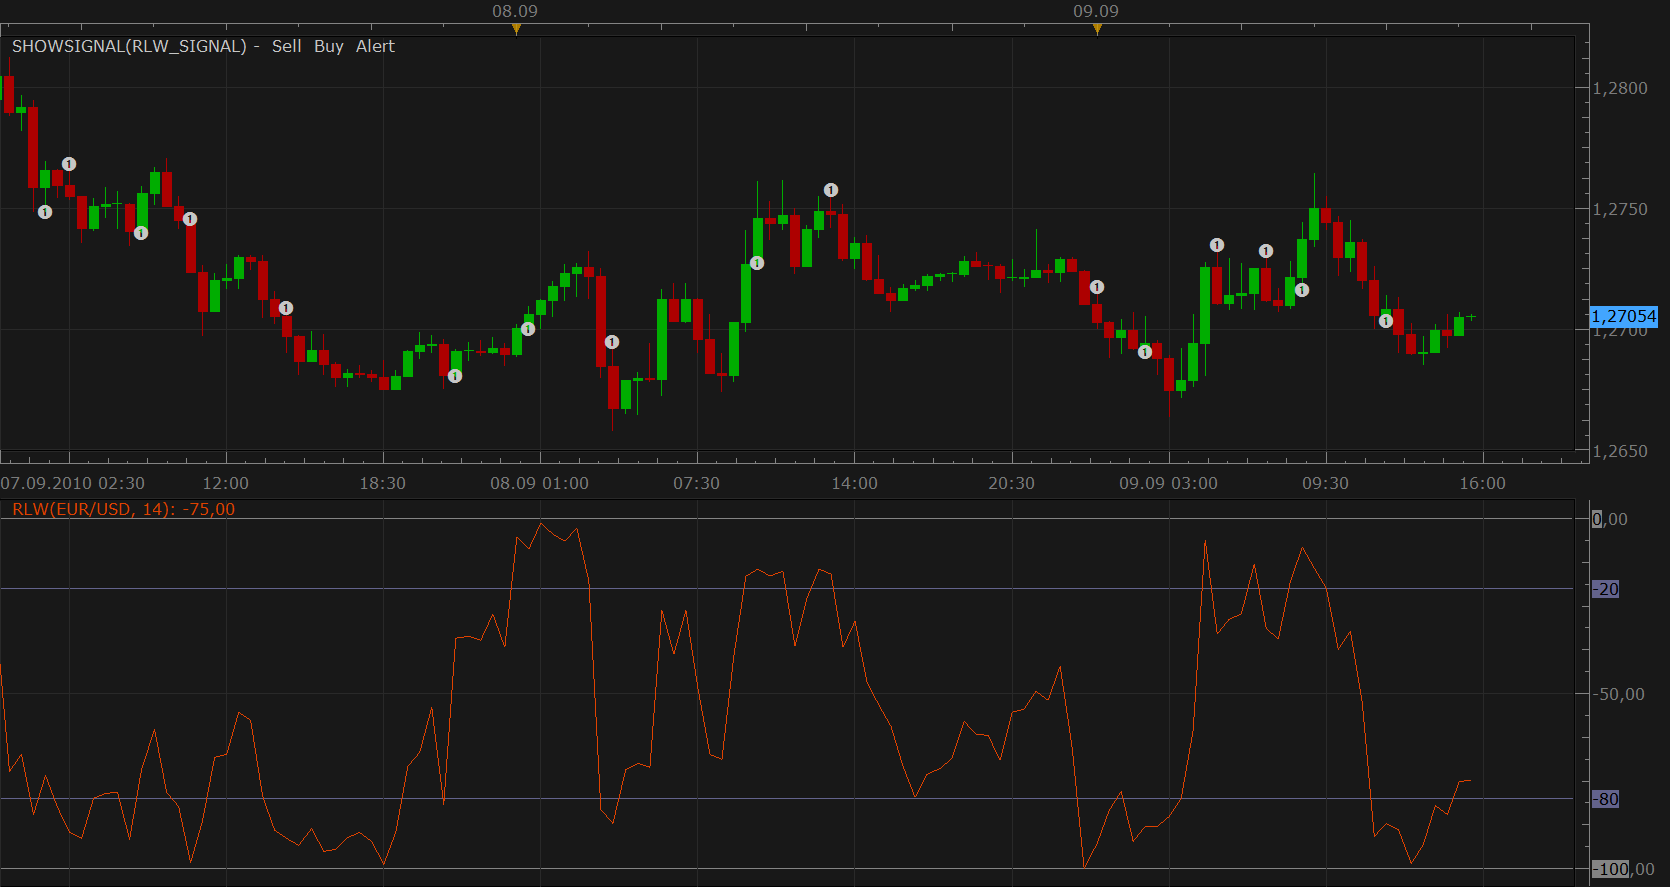Click the signal marker at the 08.09 price peak
1670x887 pixels.
pos(831,190)
